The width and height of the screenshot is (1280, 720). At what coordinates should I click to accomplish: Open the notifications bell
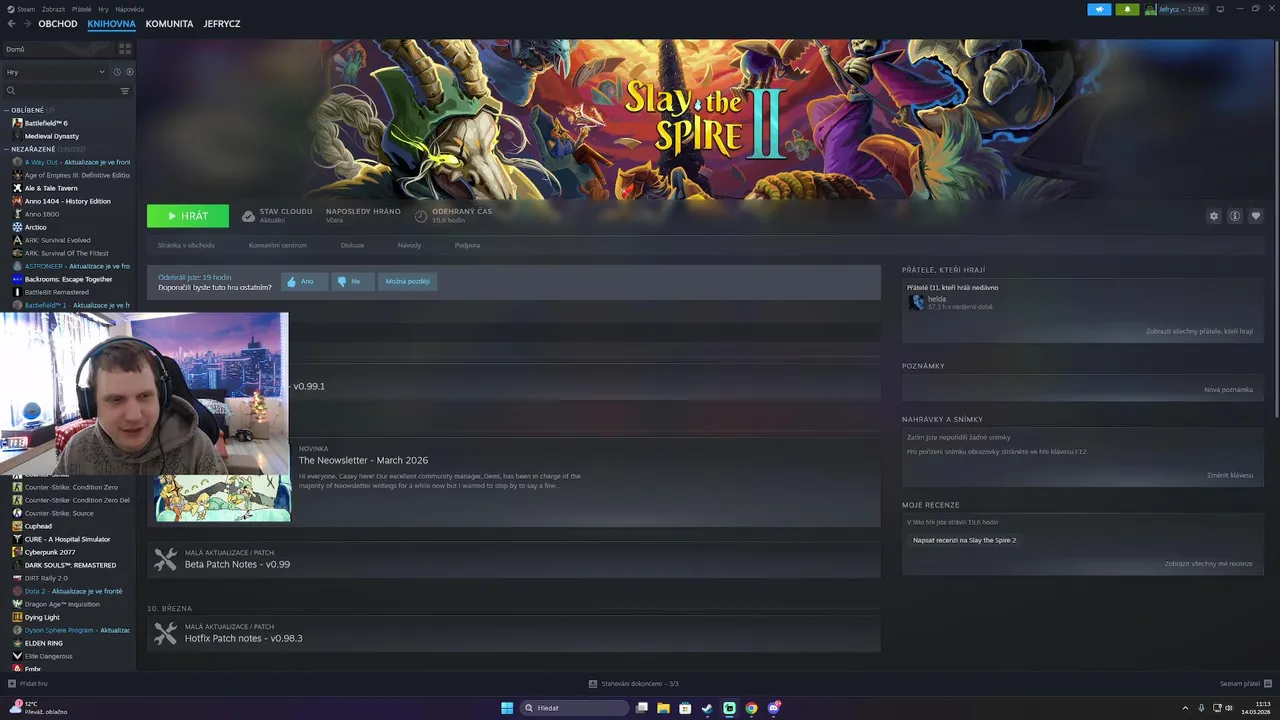pos(1127,9)
